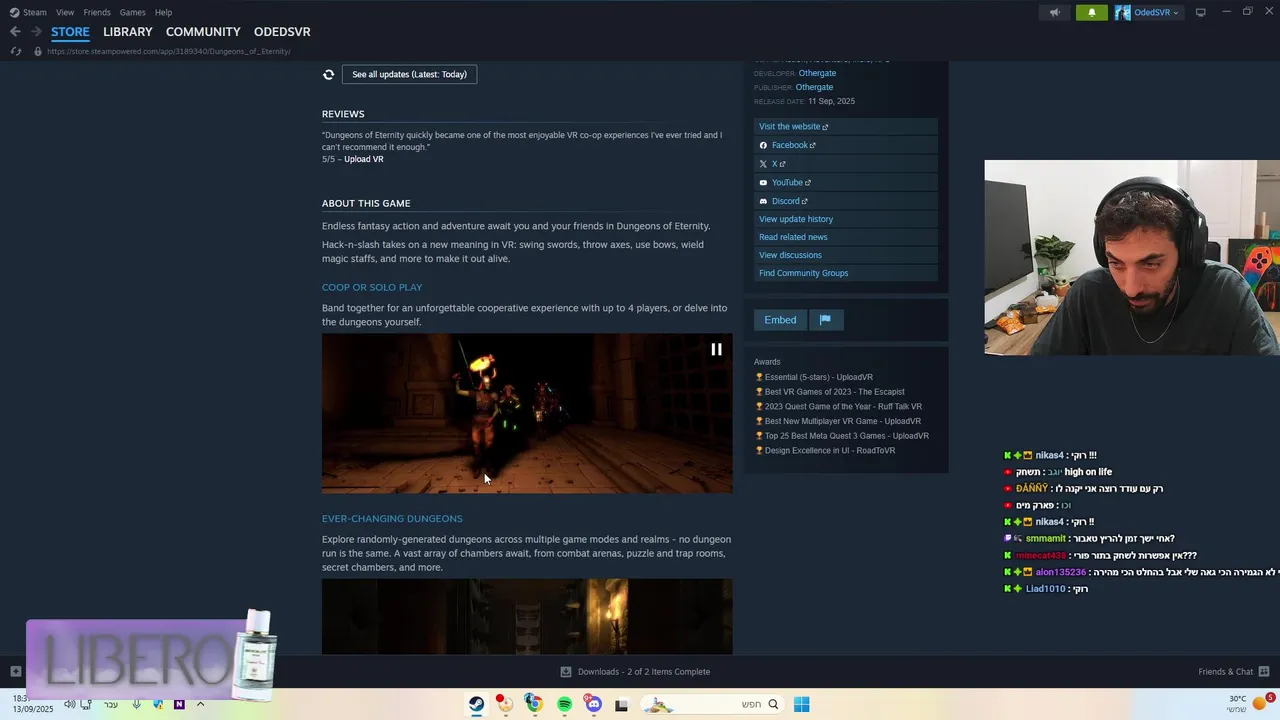Open the X social link
Screen dimensions: 1280x720
[846, 164]
